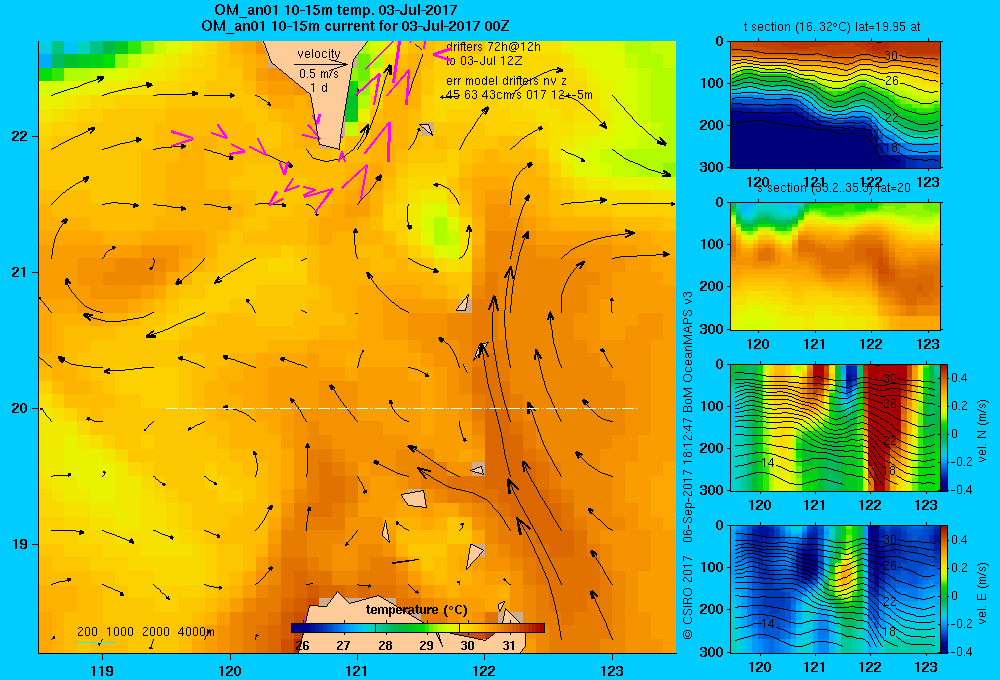The width and height of the screenshot is (1000, 680).
Task: Click the white dashed section line at latitude 20
Action: (401, 408)
